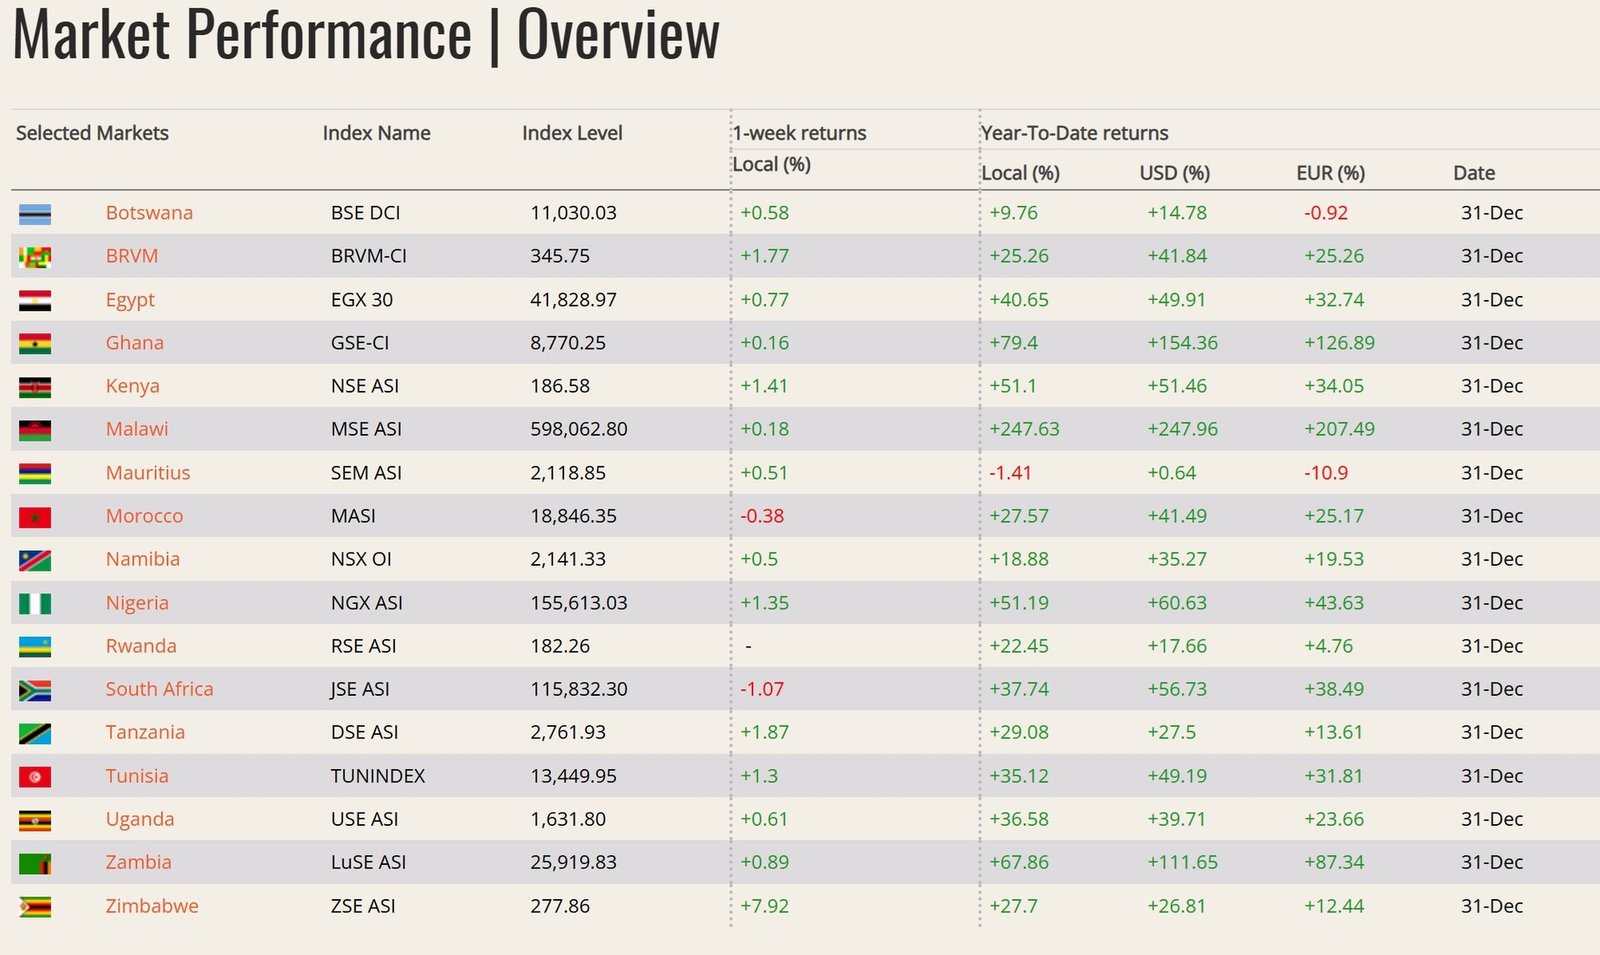Screen dimensions: 1600x955
Task: Click the Egypt flag icon
Action: click(x=35, y=301)
